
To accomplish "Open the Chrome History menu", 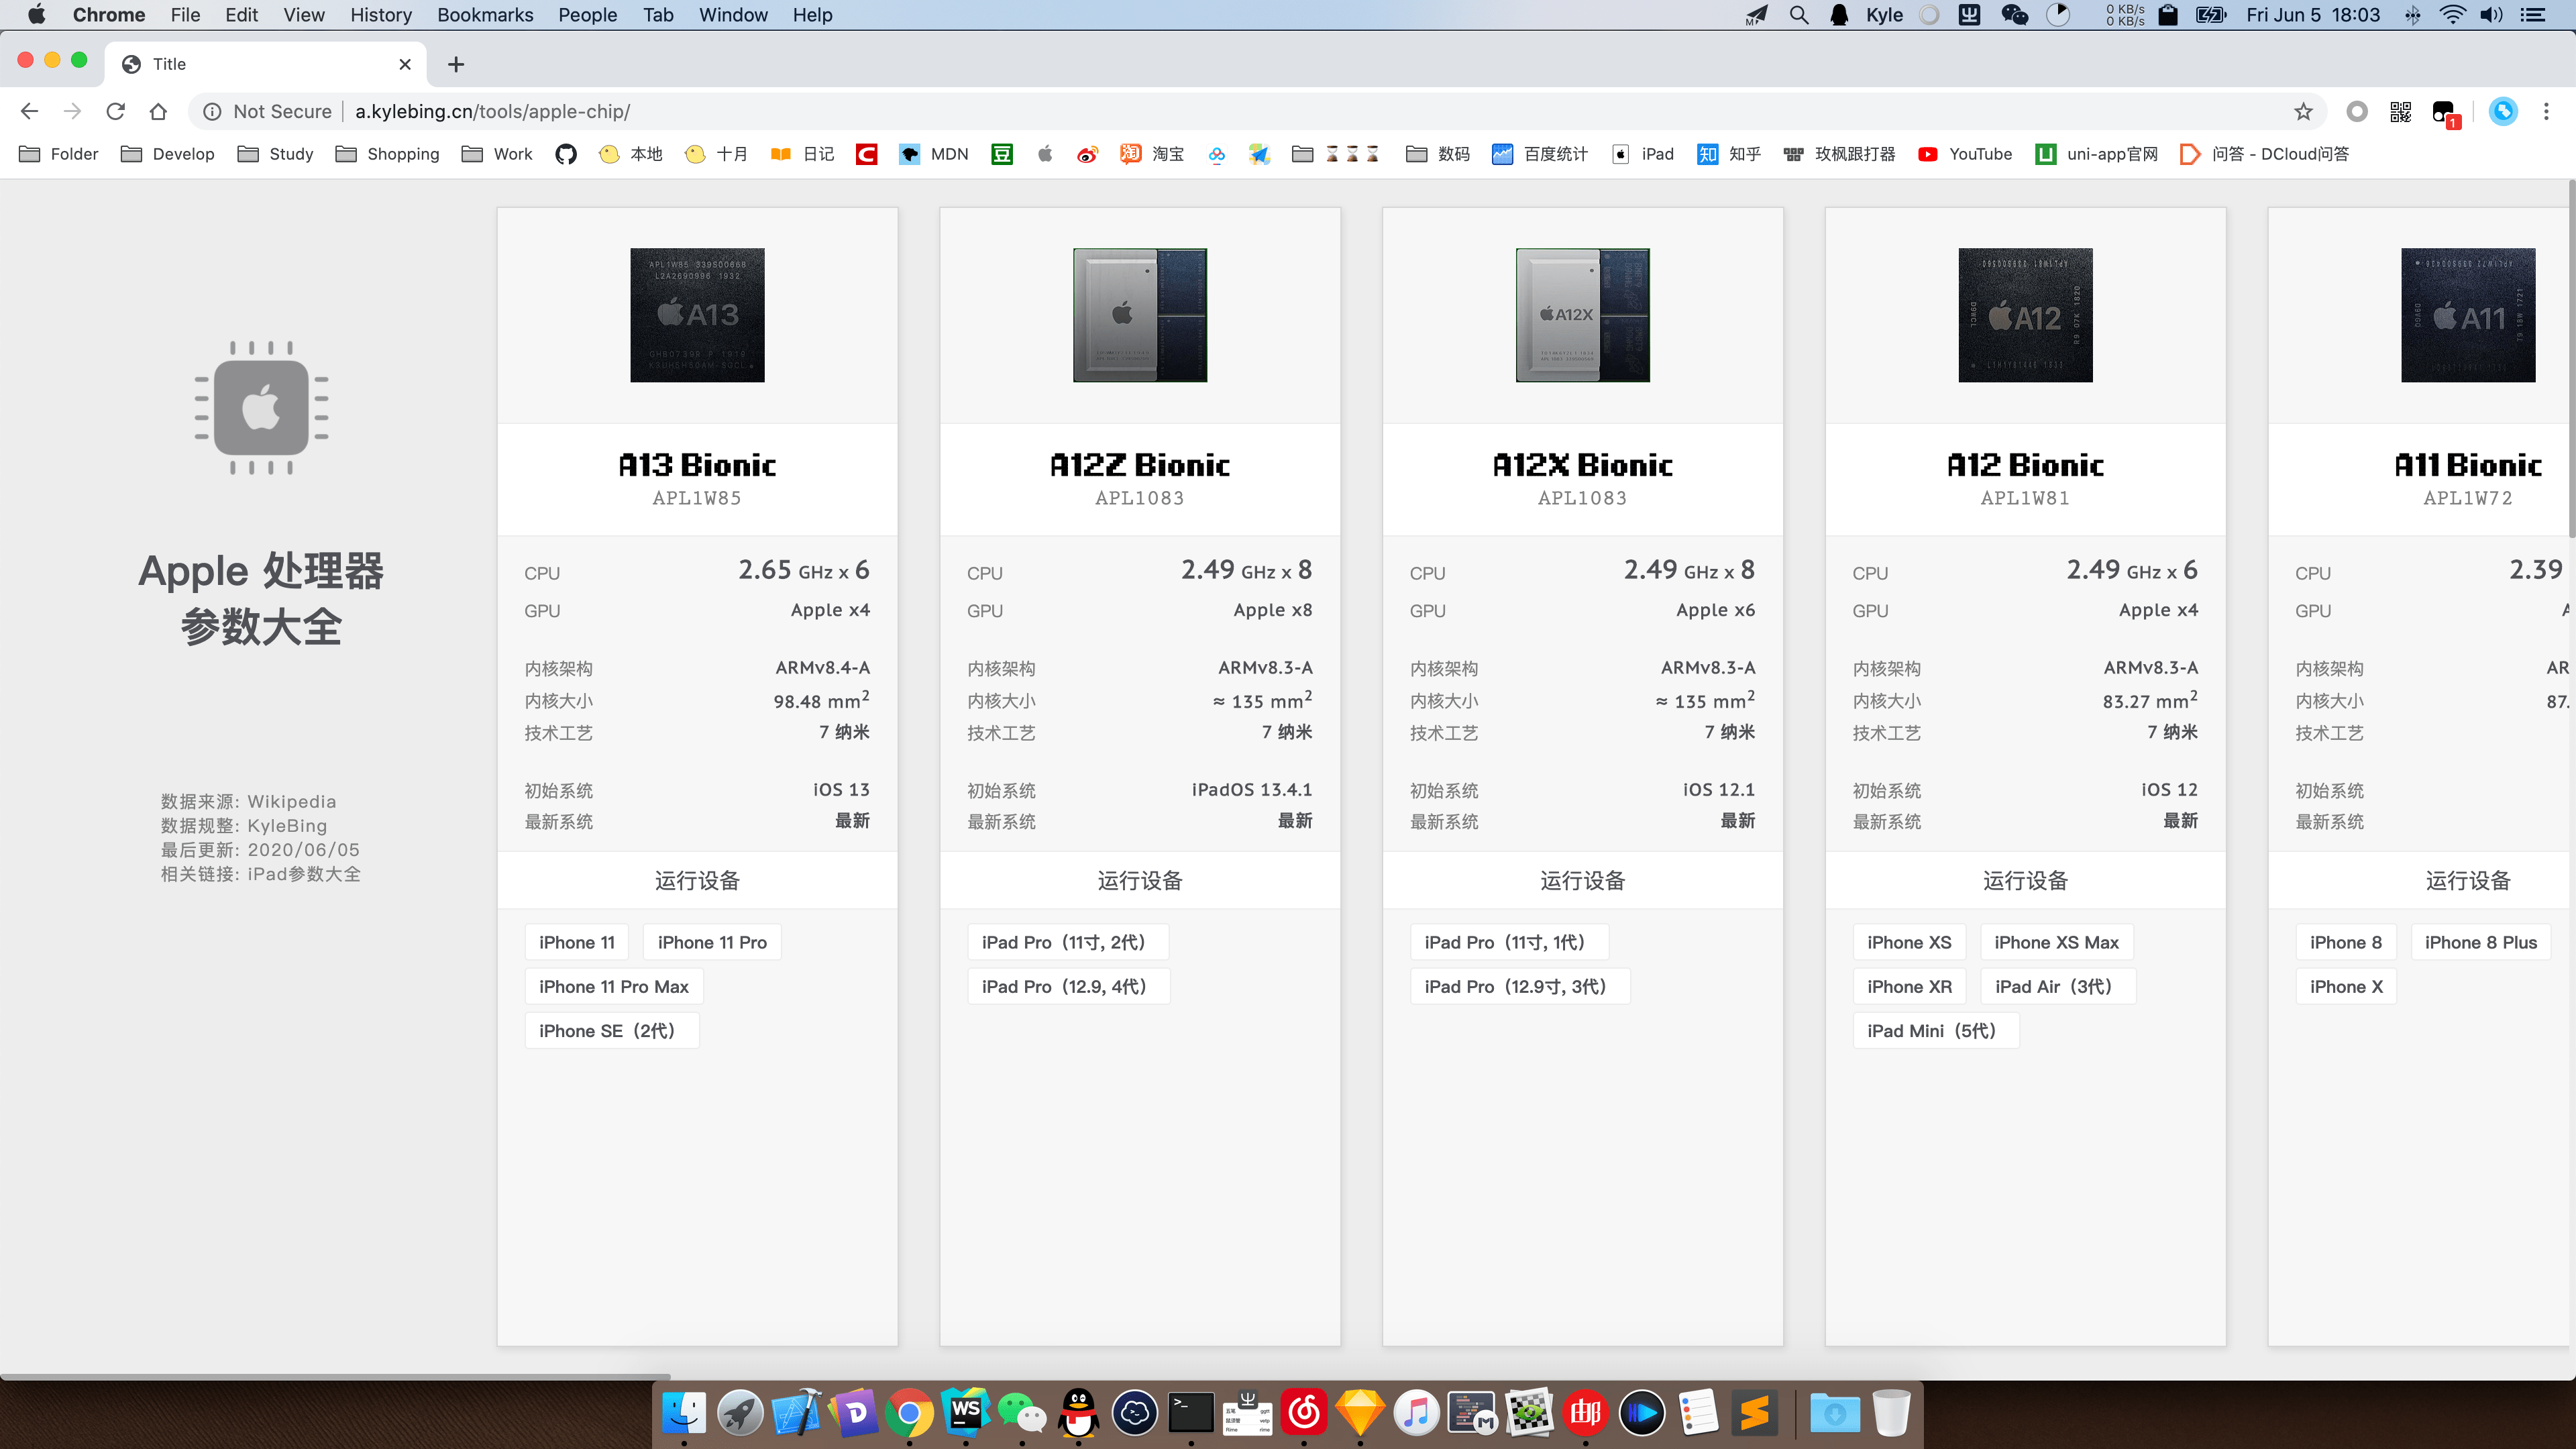I will [x=380, y=15].
